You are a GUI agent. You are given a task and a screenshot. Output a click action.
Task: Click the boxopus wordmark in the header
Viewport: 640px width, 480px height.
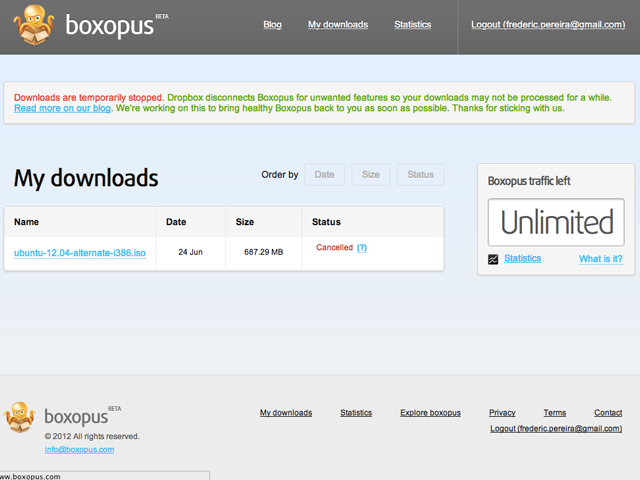(x=109, y=26)
